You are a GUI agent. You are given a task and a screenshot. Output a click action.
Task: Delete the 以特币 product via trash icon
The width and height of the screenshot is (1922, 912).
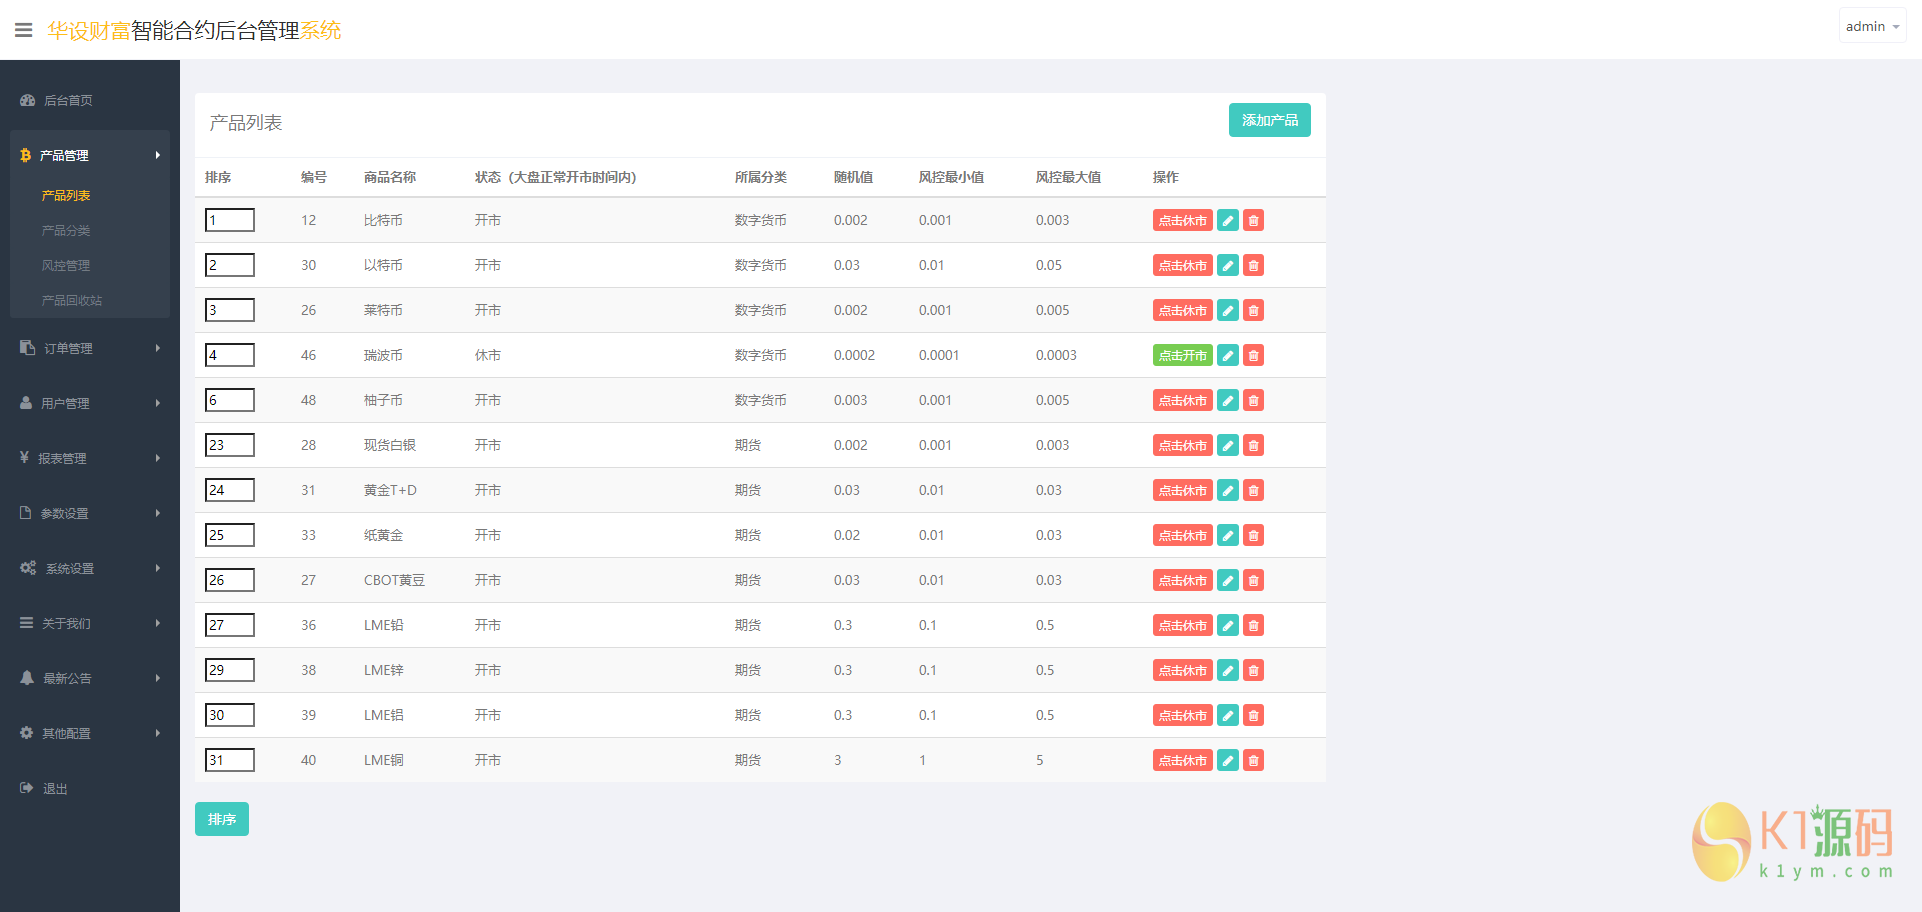(x=1253, y=265)
